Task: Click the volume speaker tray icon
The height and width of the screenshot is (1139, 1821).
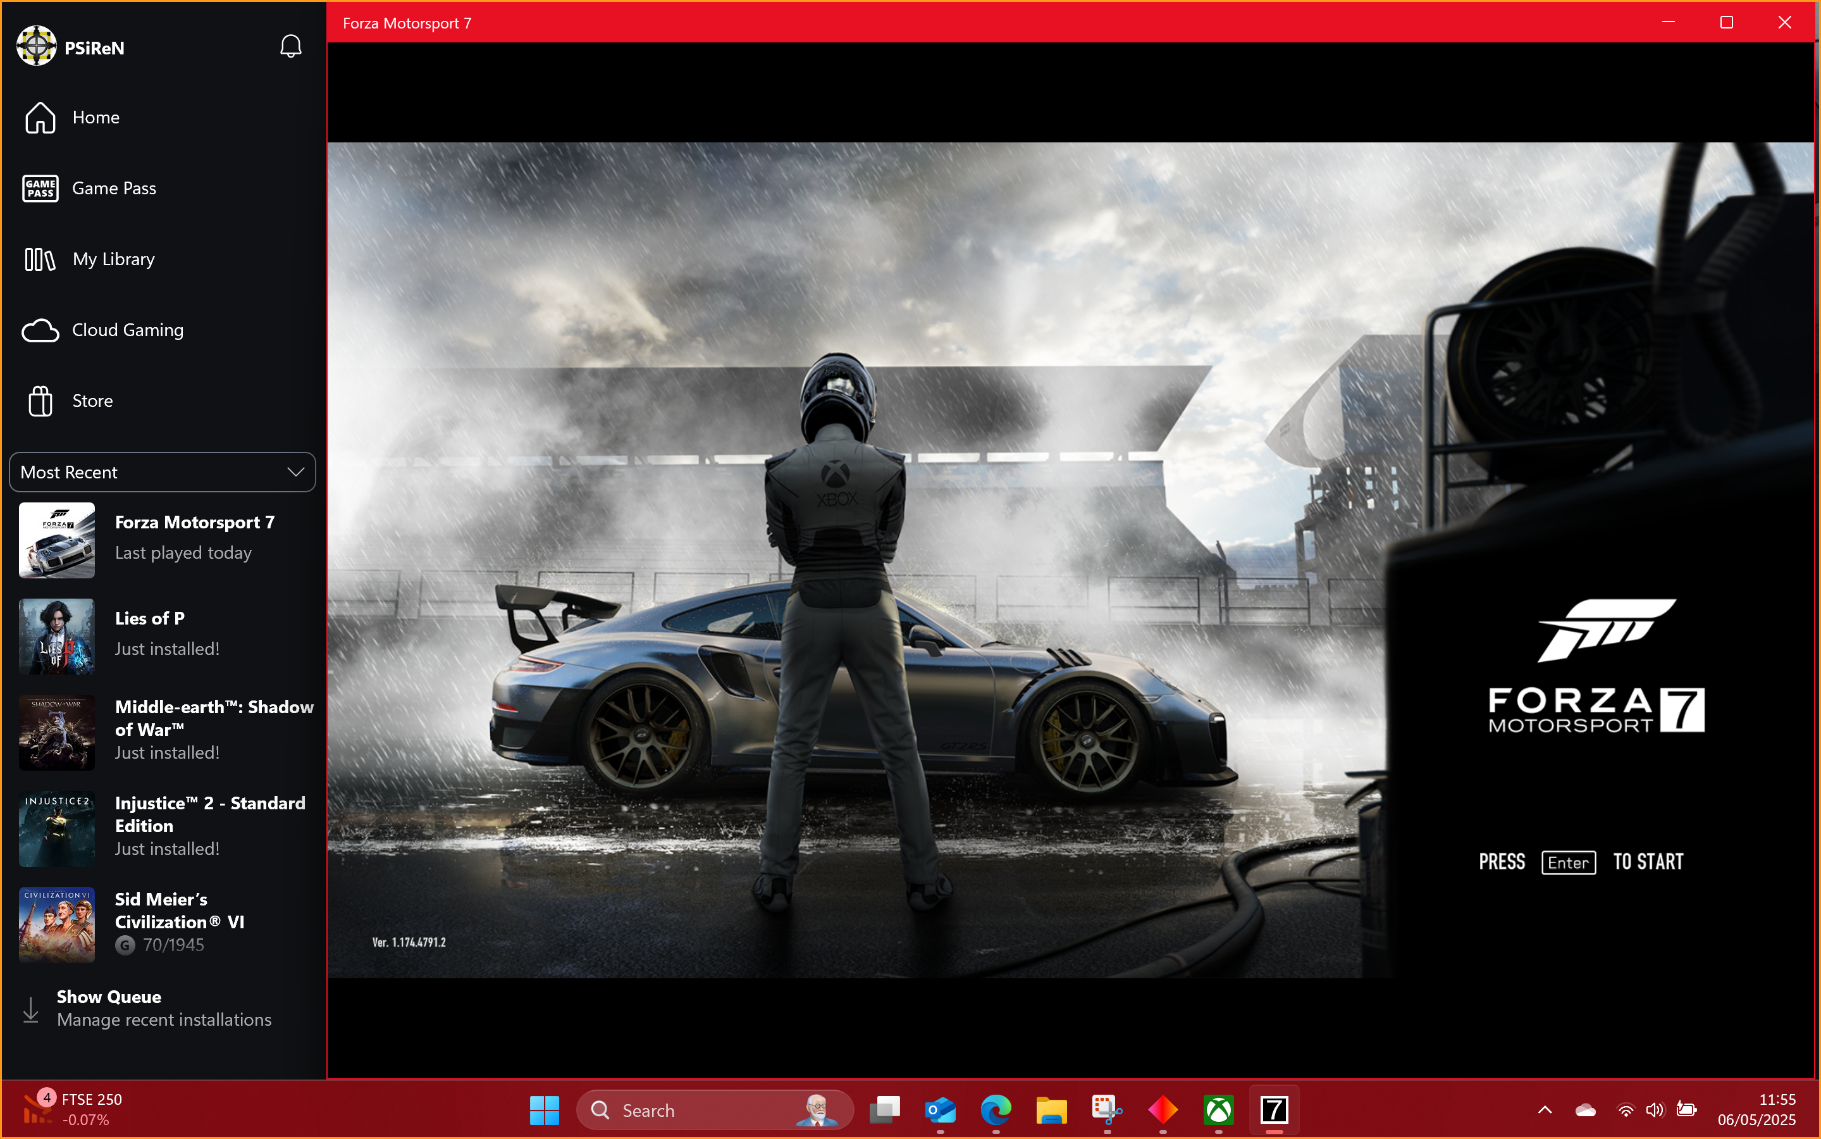Action: pyautogui.click(x=1655, y=1110)
